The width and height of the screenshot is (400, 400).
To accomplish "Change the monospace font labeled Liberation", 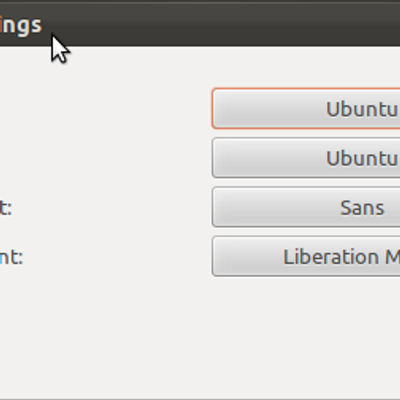I will pos(306,256).
